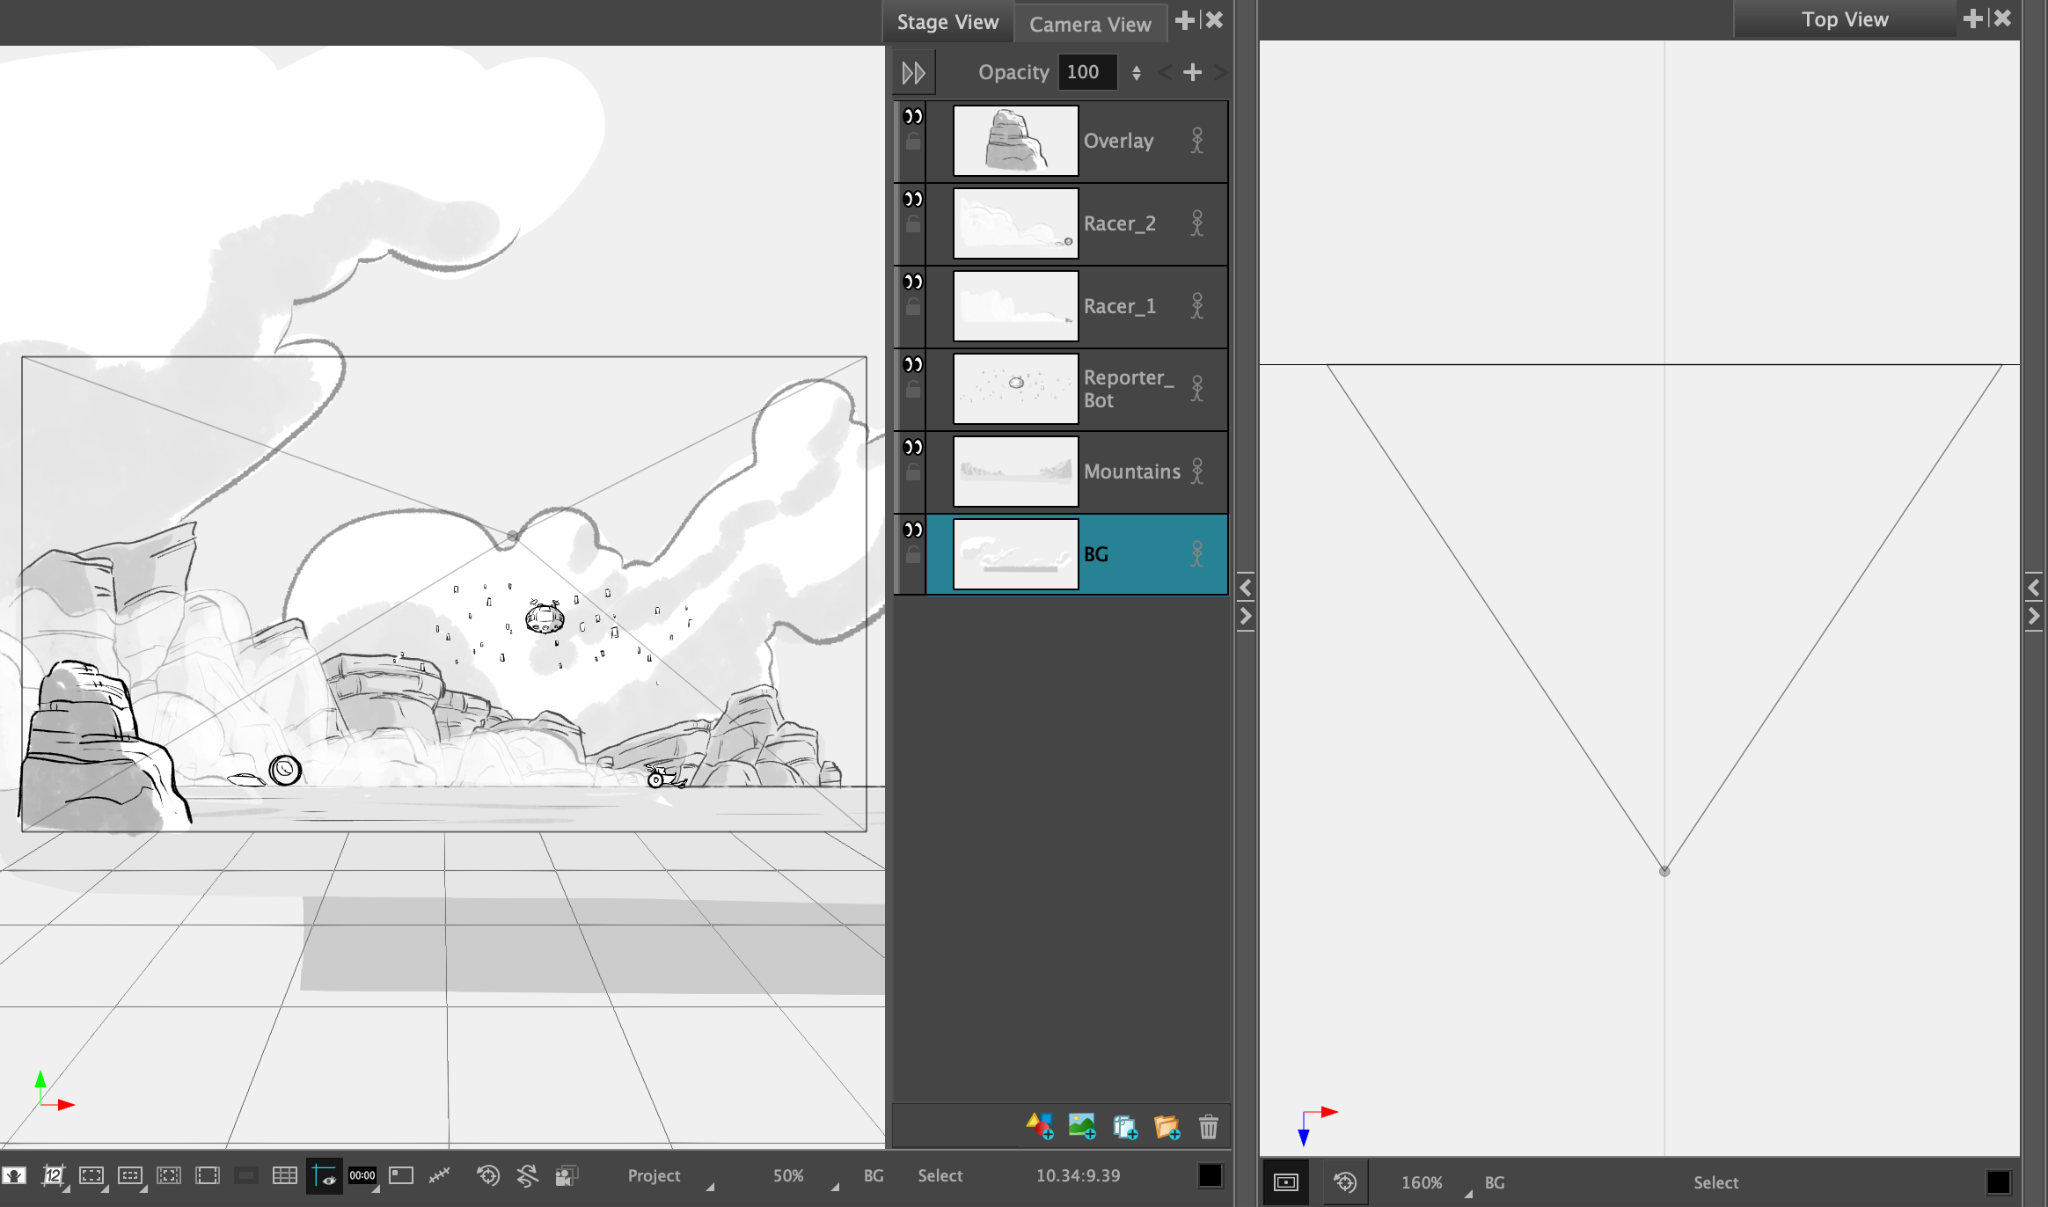Screen dimensions: 2048x1207
Task: Toggle the Mountains layer lock
Action: (913, 472)
